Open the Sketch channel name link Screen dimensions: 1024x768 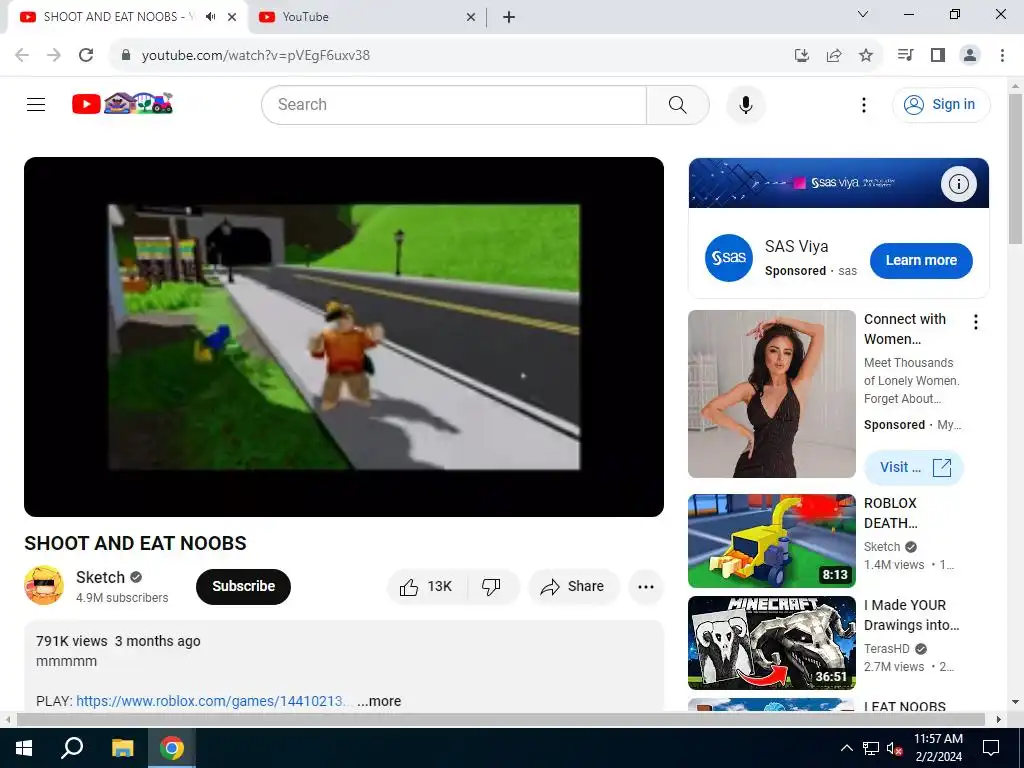coord(100,577)
